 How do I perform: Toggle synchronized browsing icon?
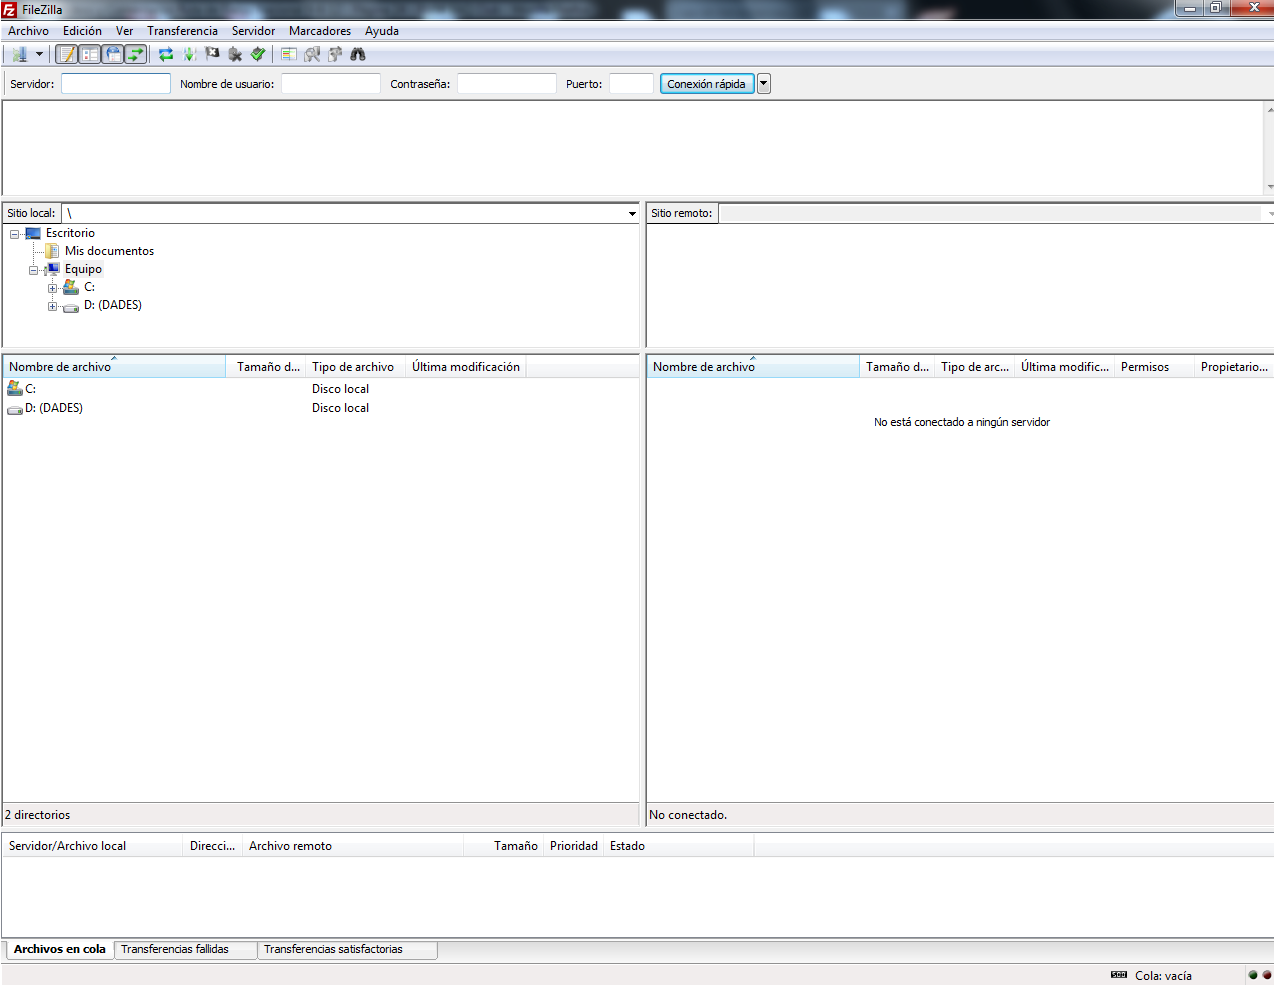pos(335,54)
